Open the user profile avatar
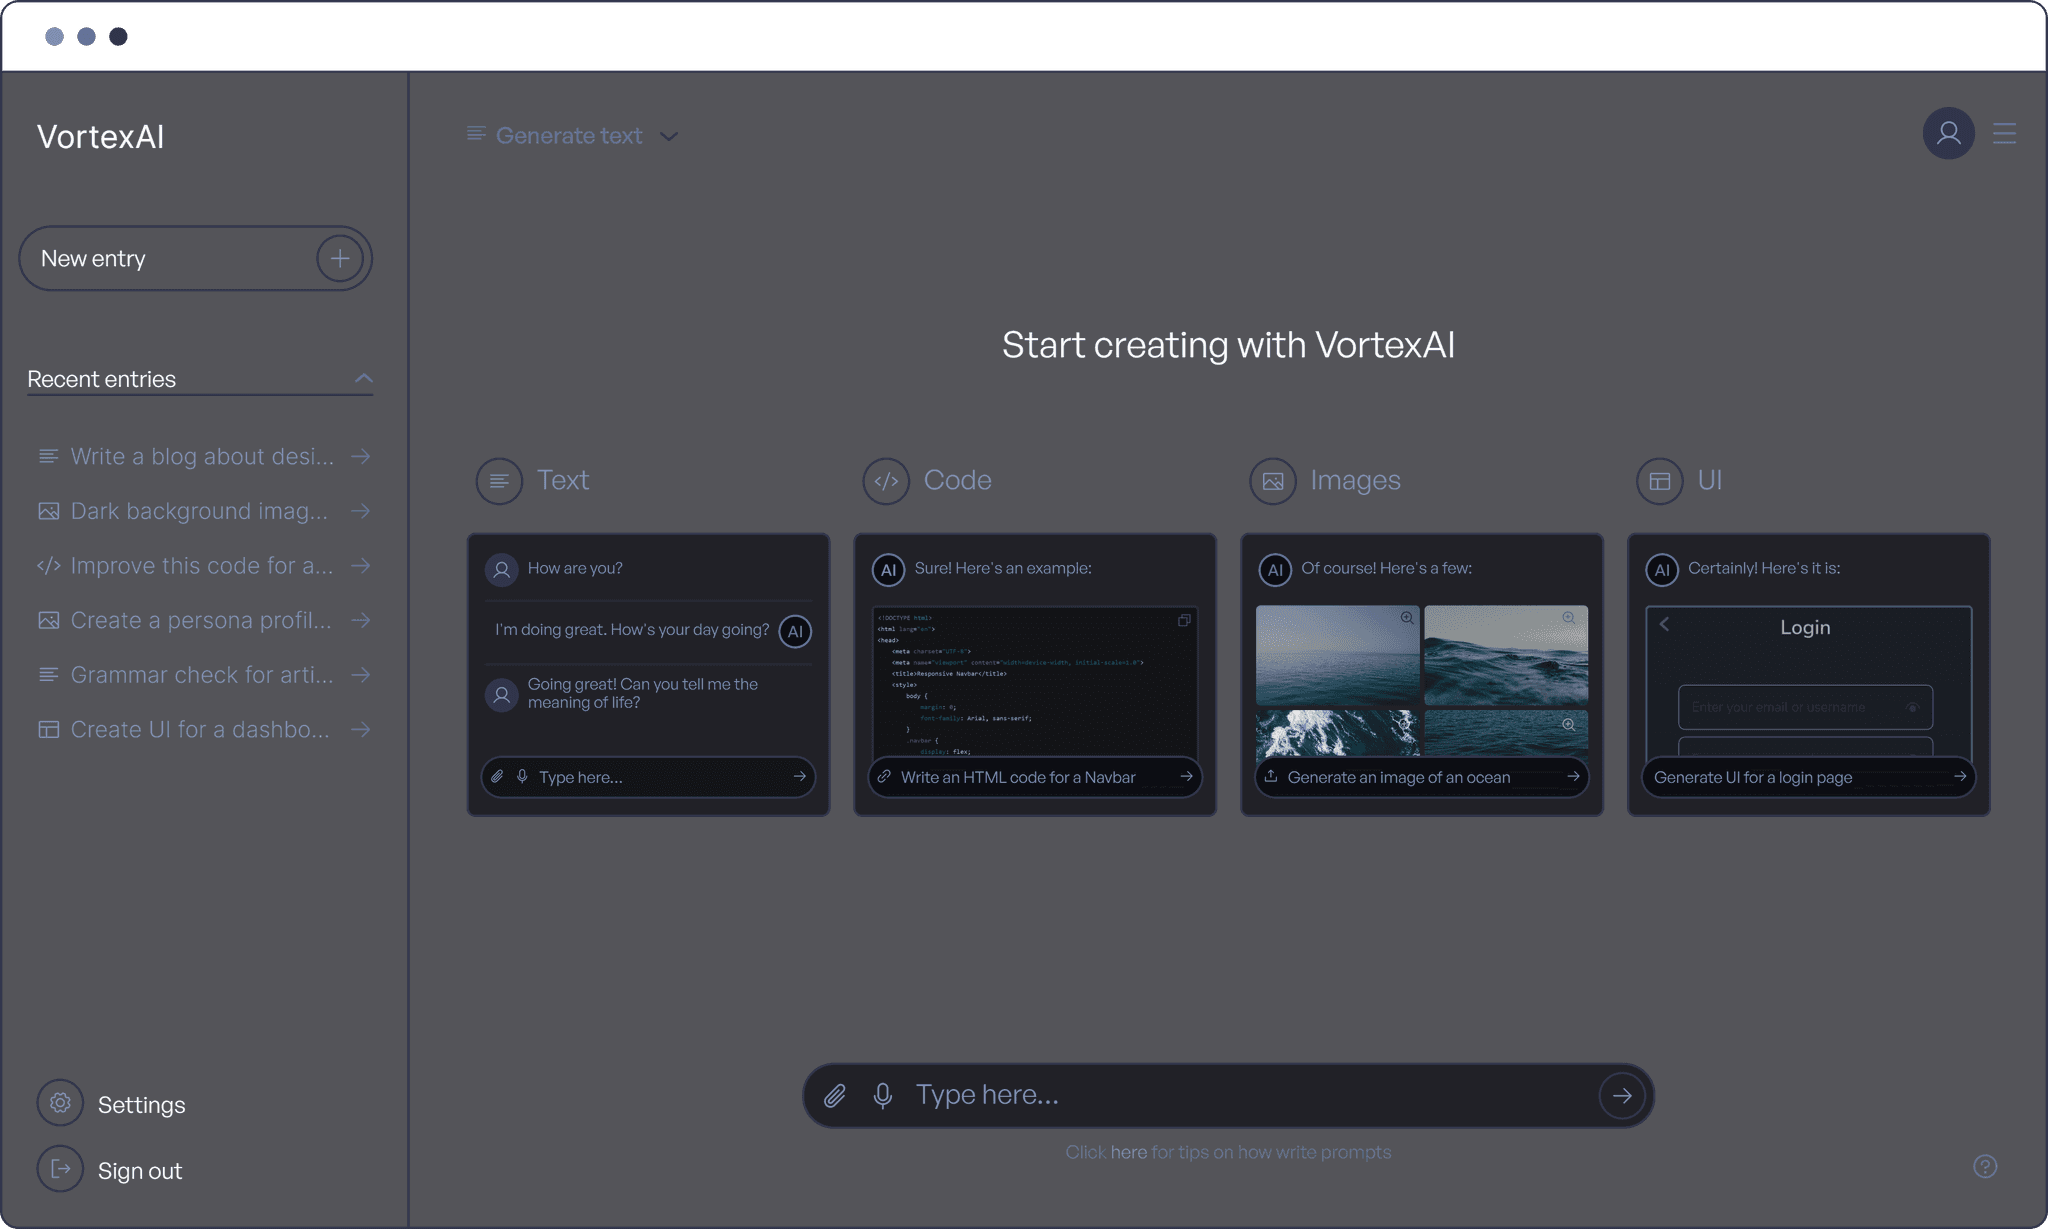 click(x=1948, y=134)
